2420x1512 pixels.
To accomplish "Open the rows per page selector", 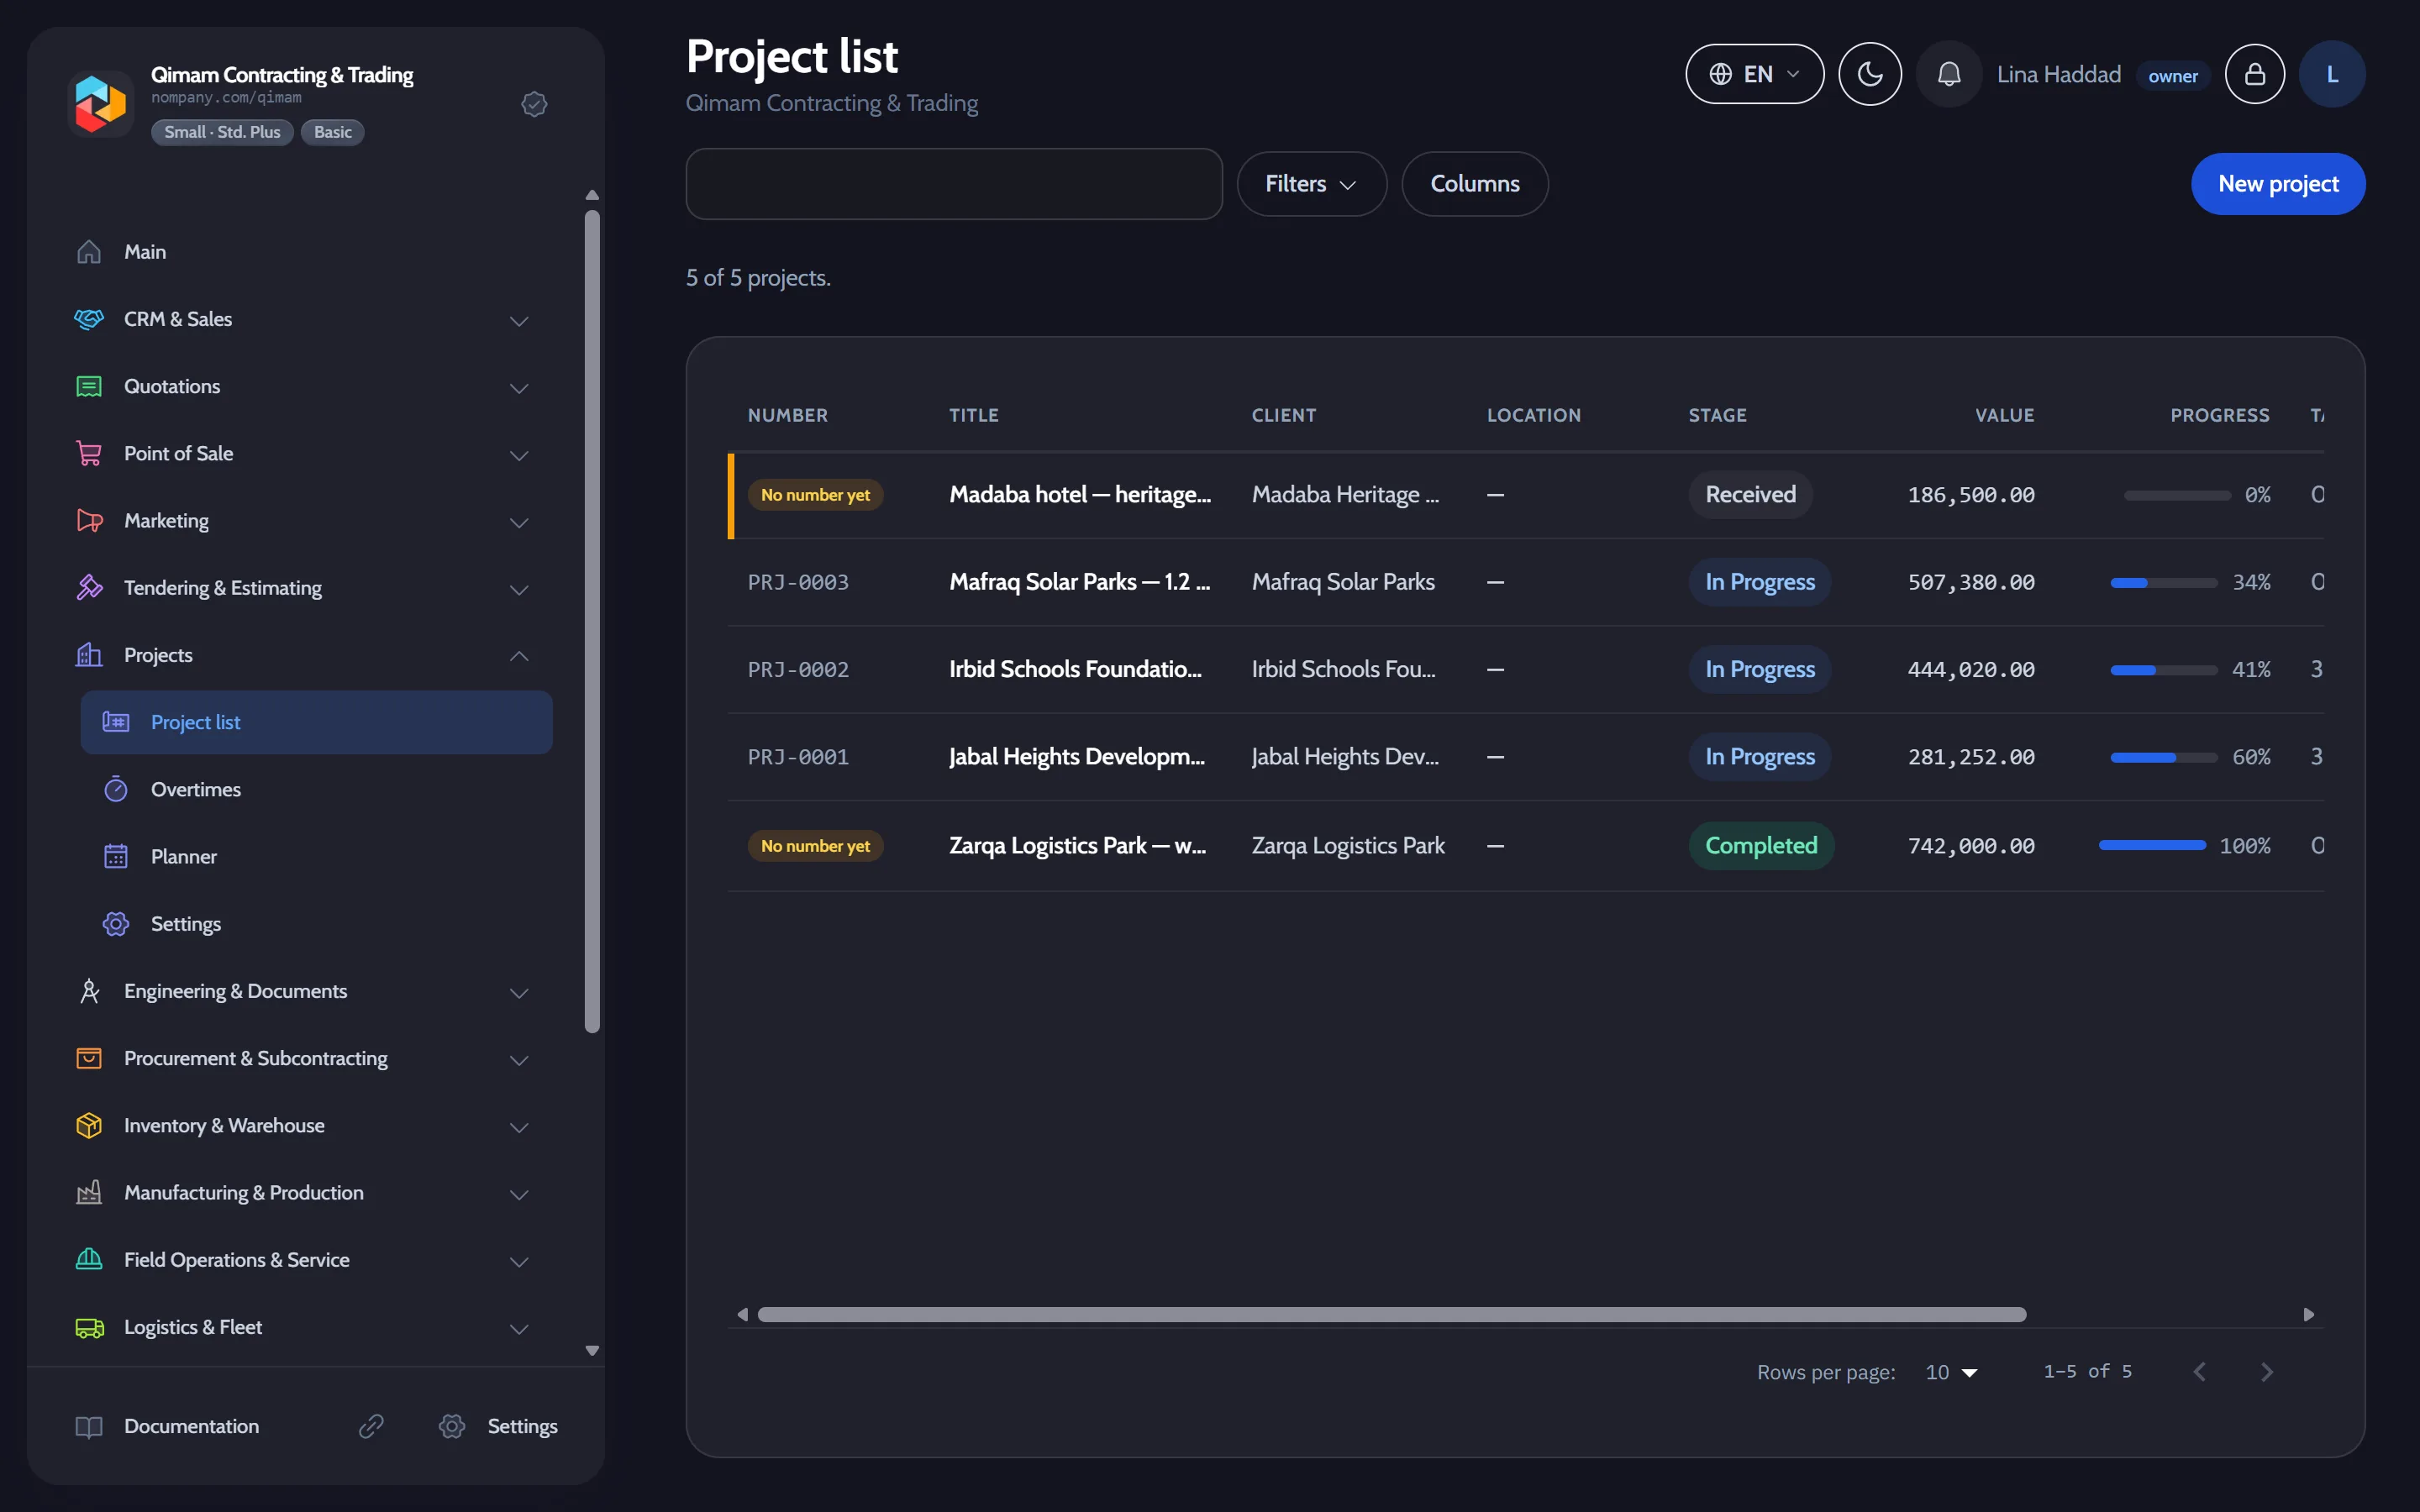I will (1951, 1372).
